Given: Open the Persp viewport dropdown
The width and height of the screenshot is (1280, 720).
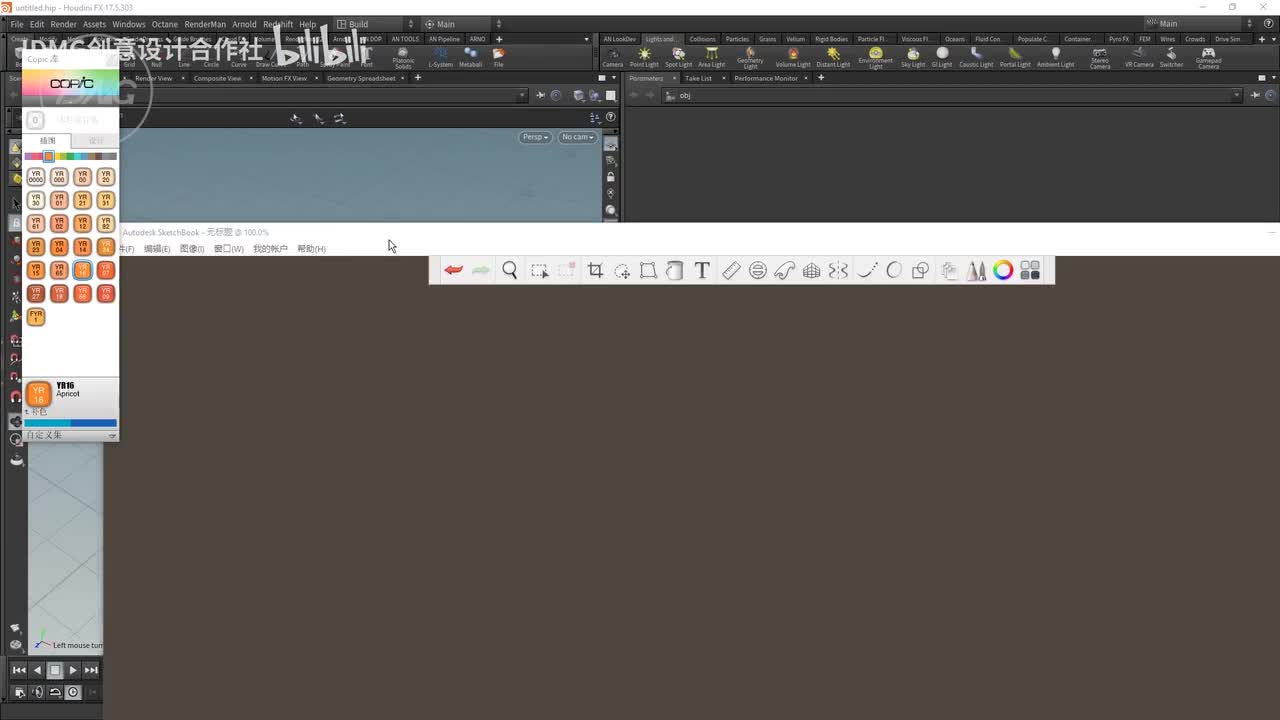Looking at the screenshot, I should [535, 137].
